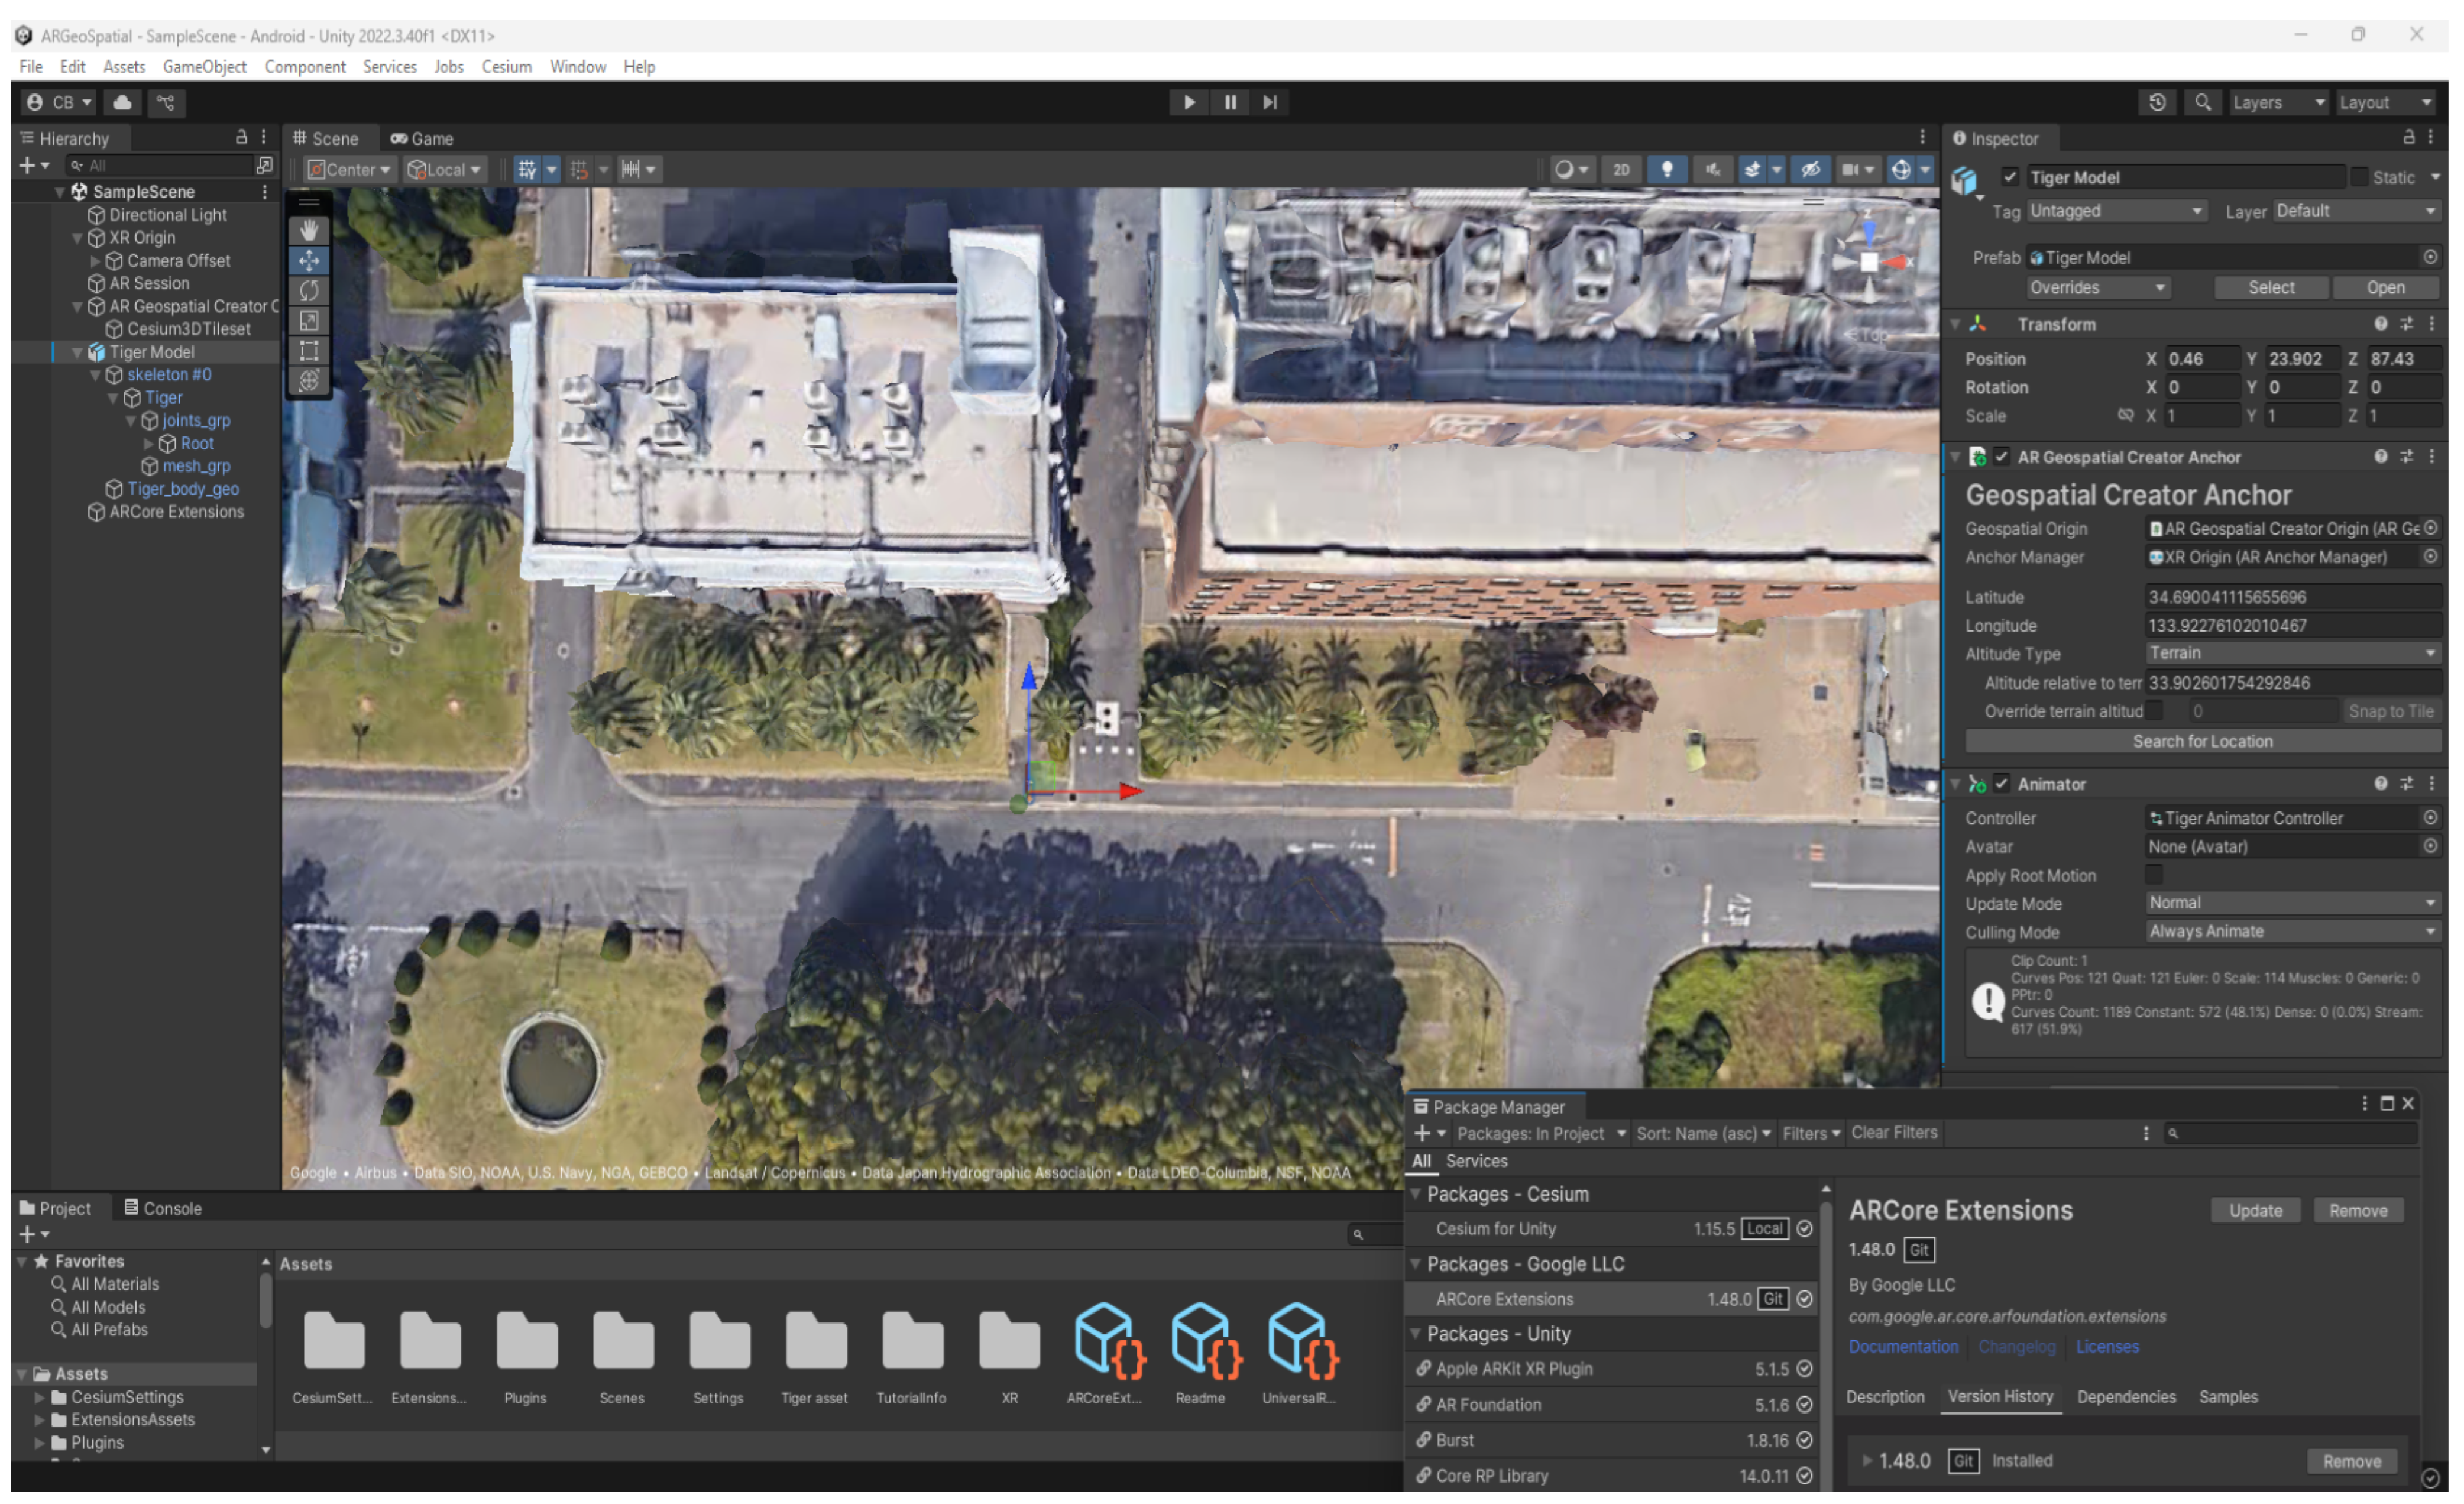Screen dimensions: 2464x1504
Task: Disable the Animator component checkbox
Action: (x=2001, y=784)
